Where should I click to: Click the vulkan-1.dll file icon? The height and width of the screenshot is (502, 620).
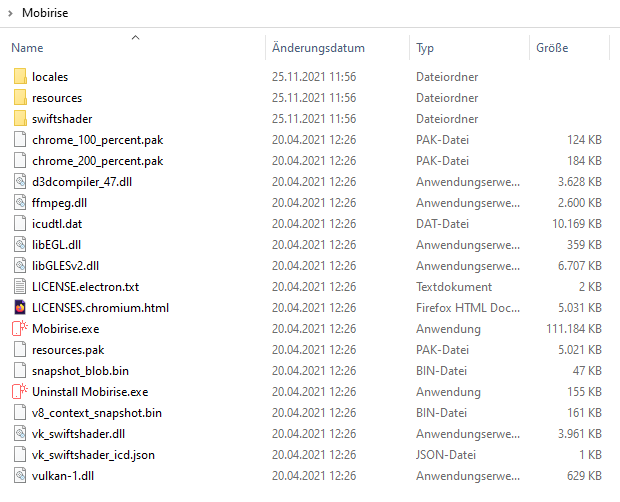(20, 475)
